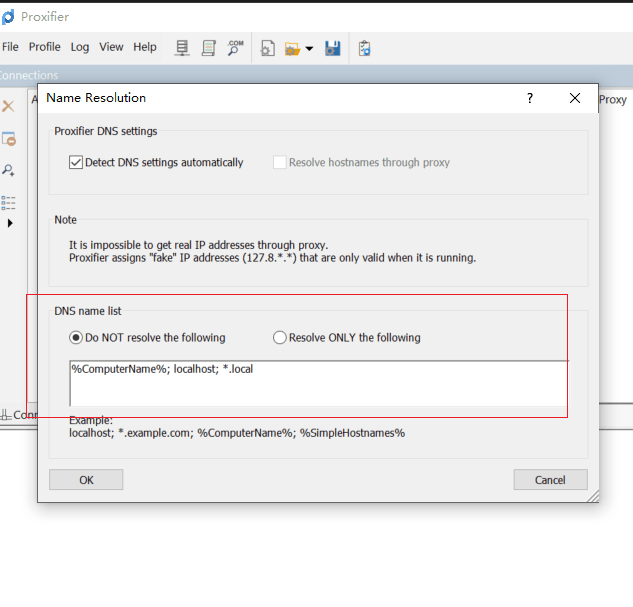The image size is (633, 607).
Task: Click the clipboard checklist toolbar icon
Action: click(364, 48)
